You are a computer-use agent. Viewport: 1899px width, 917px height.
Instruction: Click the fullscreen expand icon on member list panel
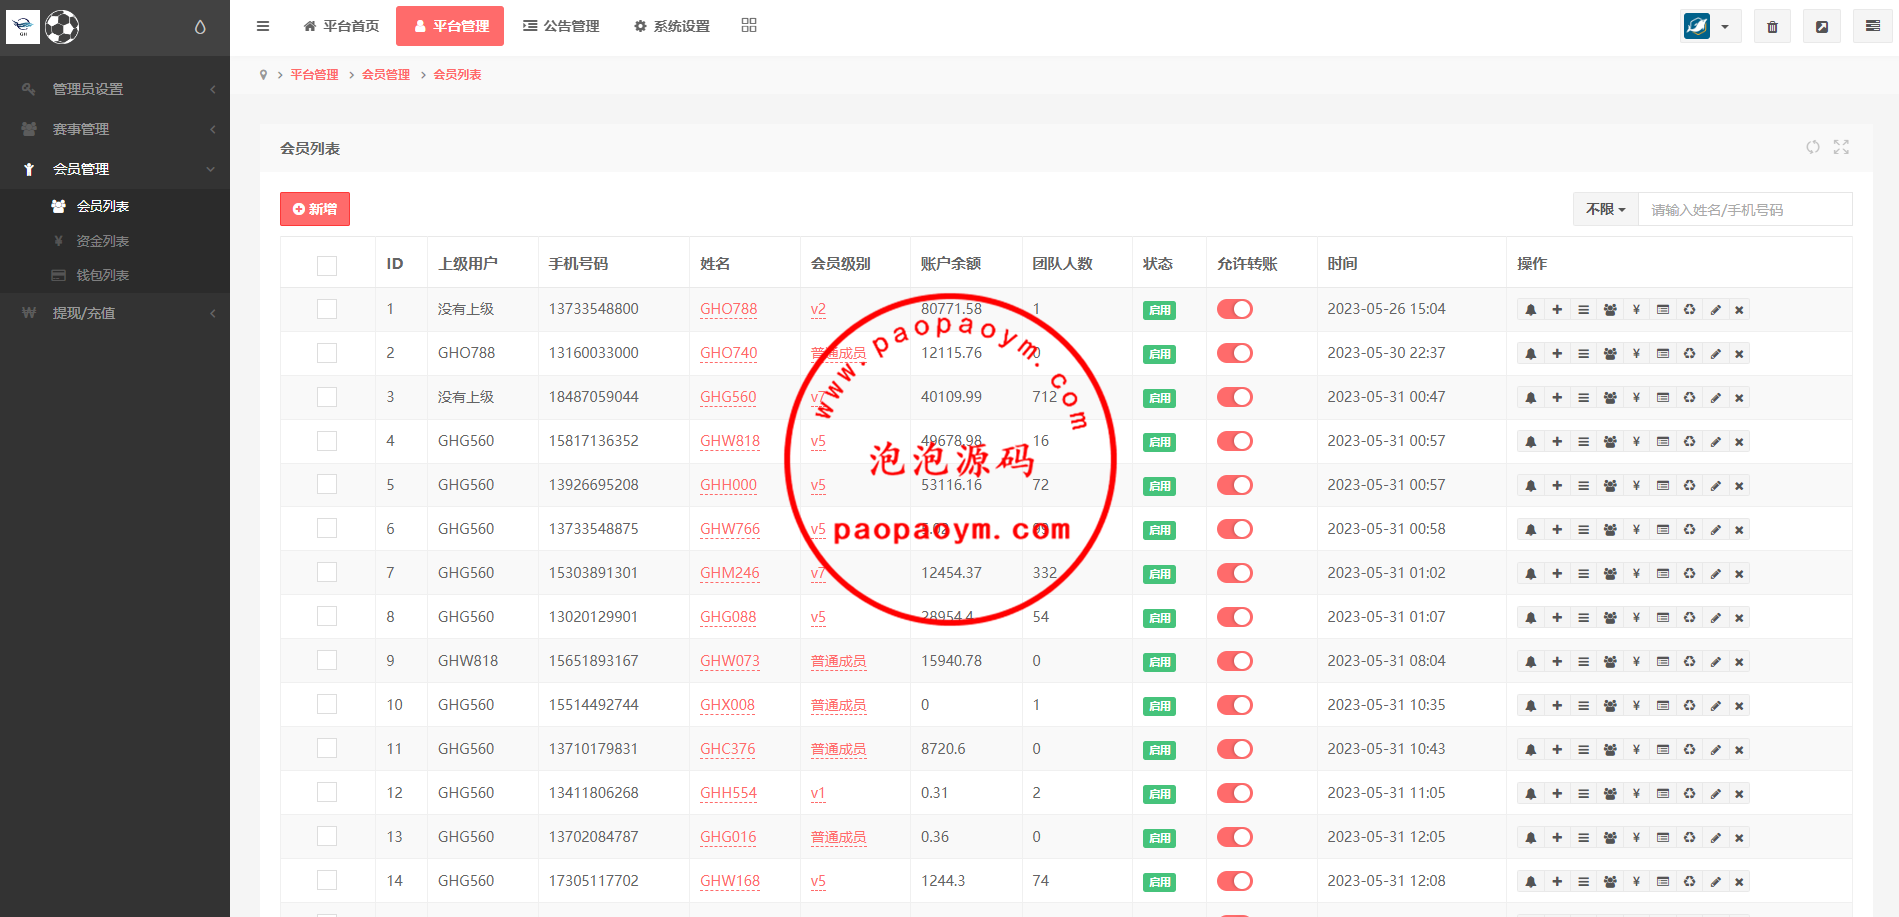coord(1841,147)
